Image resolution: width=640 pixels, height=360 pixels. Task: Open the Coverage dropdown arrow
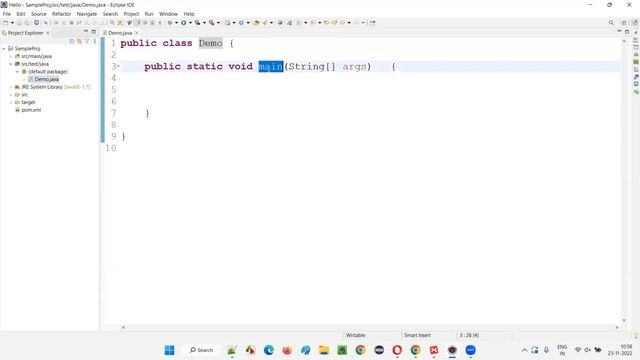(204, 23)
